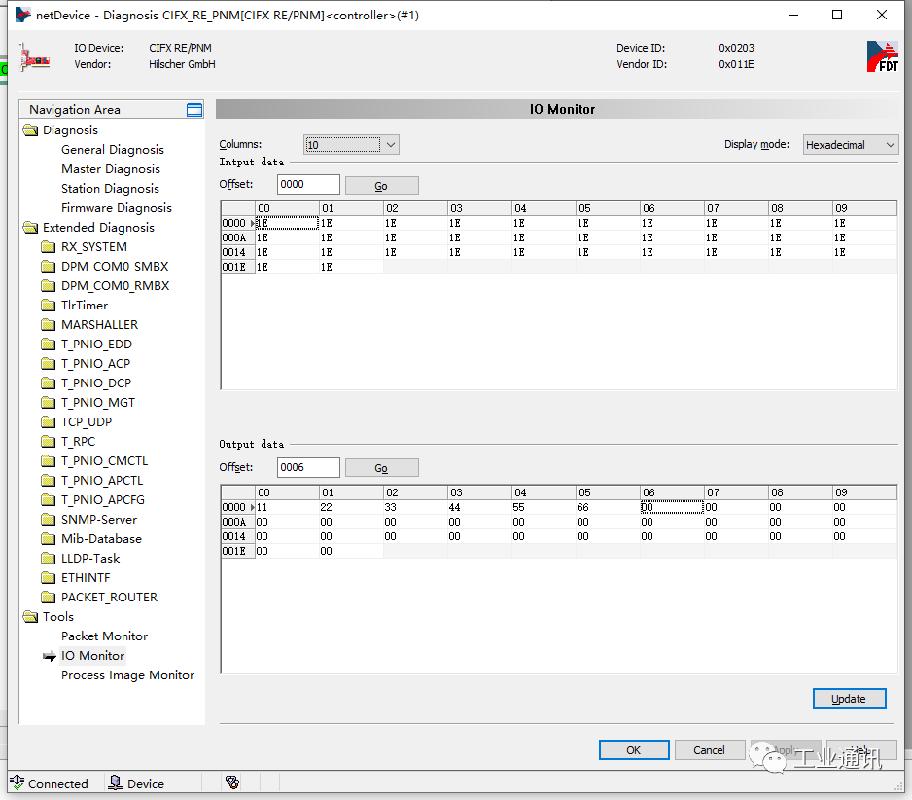Click the Connected status icon

[x=17, y=783]
